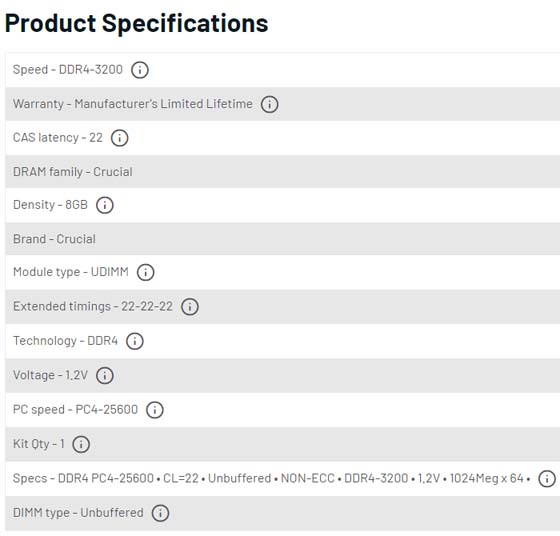Click the Kit Qty - 1 text

39,444
